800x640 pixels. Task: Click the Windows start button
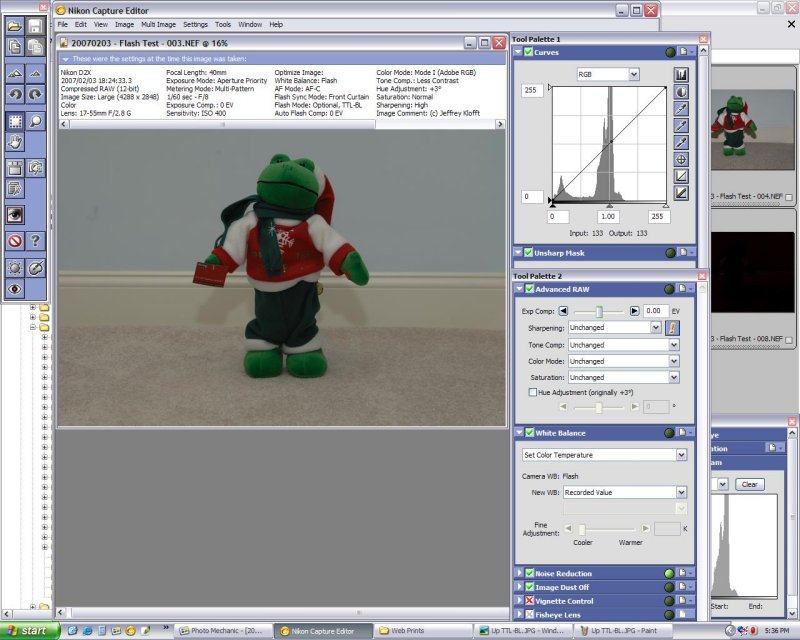[30, 631]
